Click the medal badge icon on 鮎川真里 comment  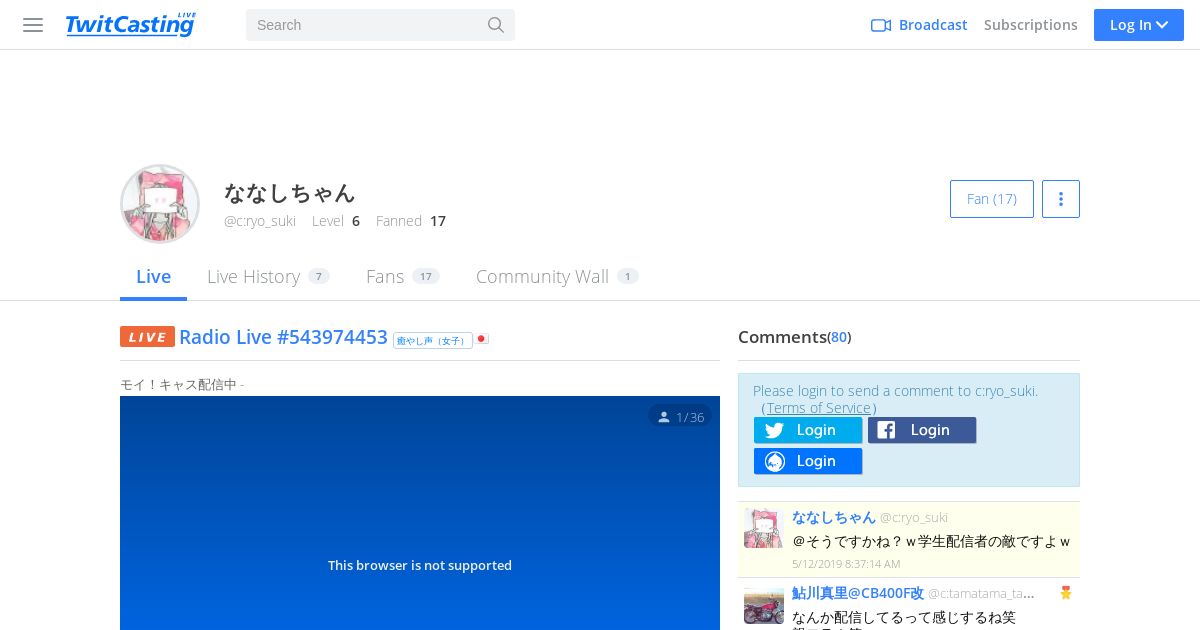[1066, 593]
